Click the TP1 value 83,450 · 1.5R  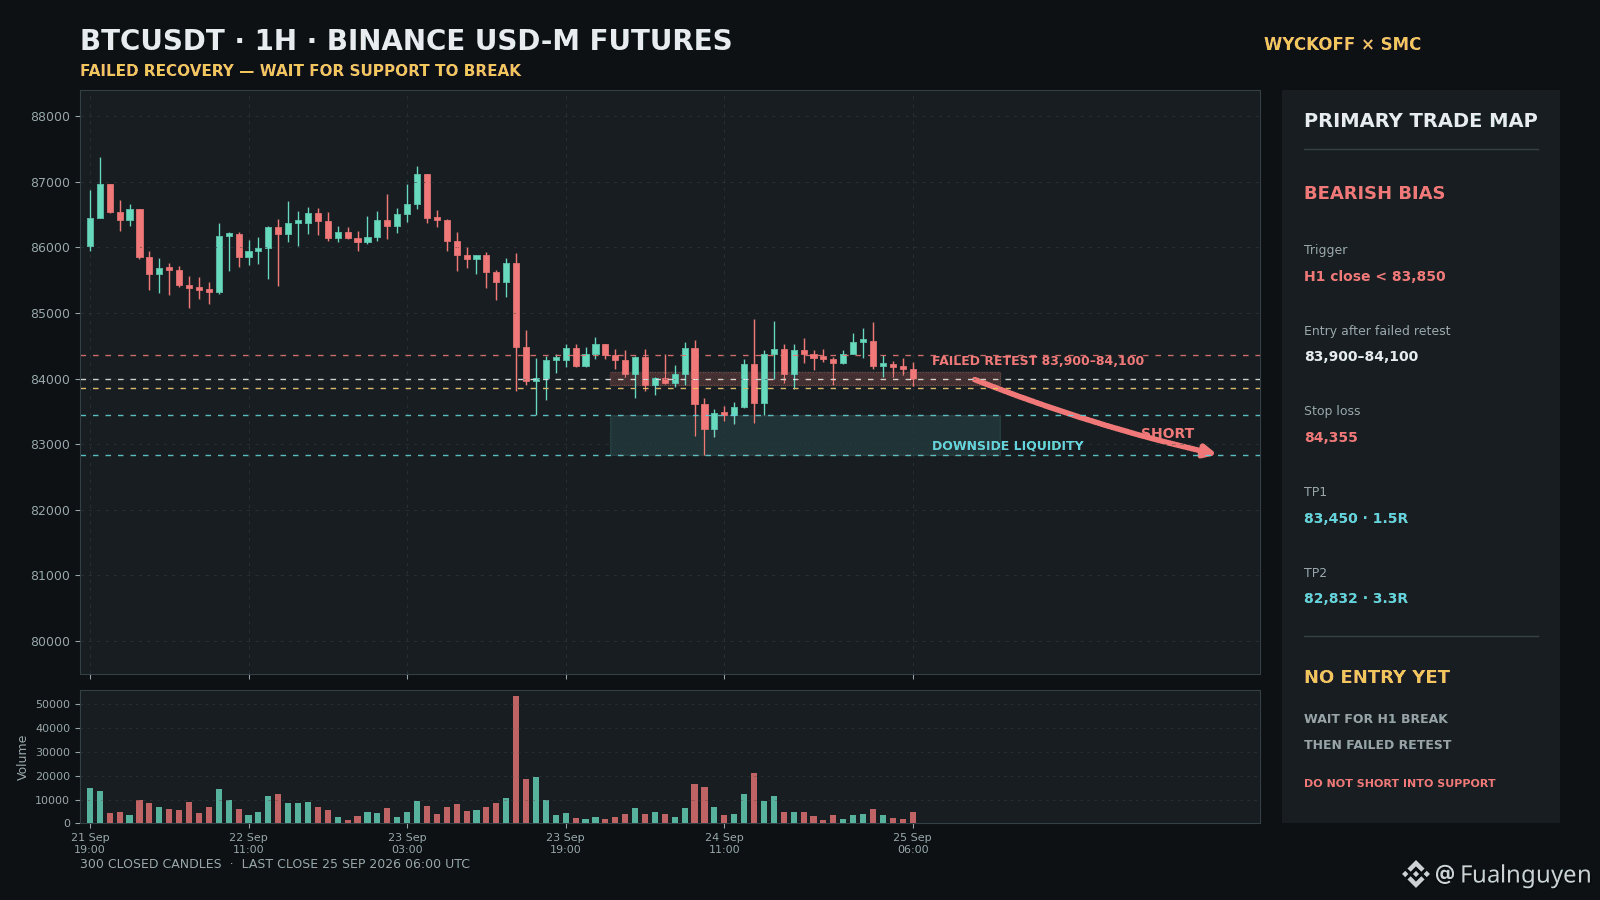[1355, 518]
